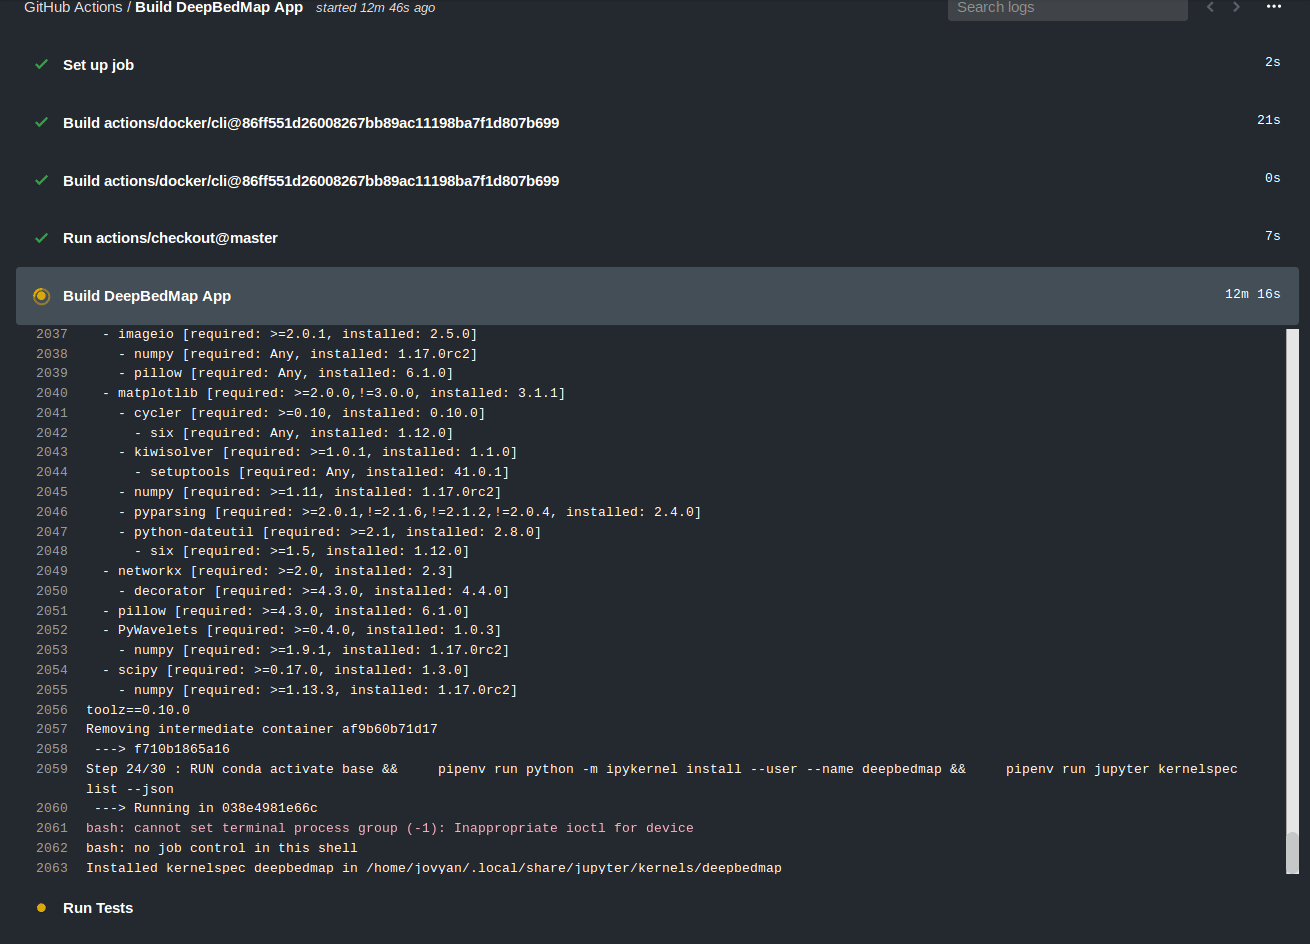Click the 'started 12m 46s ago' timestamp
This screenshot has height=944, width=1310.
[x=375, y=8]
